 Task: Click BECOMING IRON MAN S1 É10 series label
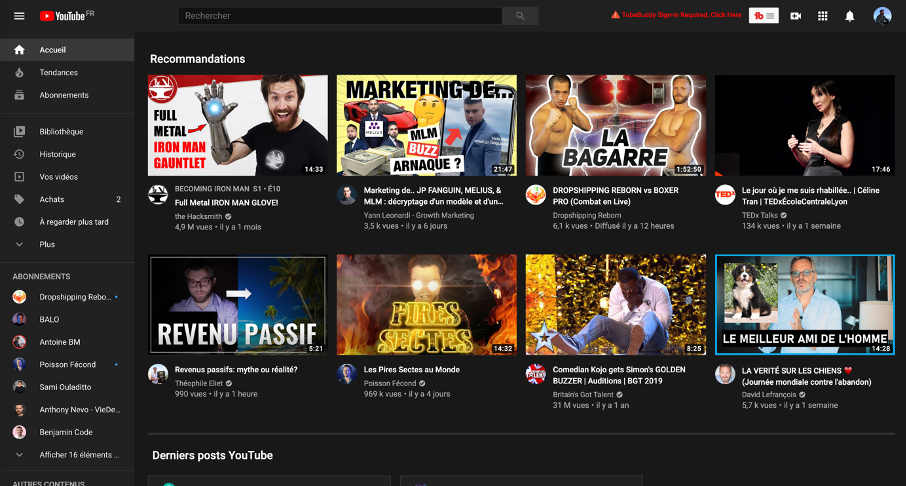228,188
